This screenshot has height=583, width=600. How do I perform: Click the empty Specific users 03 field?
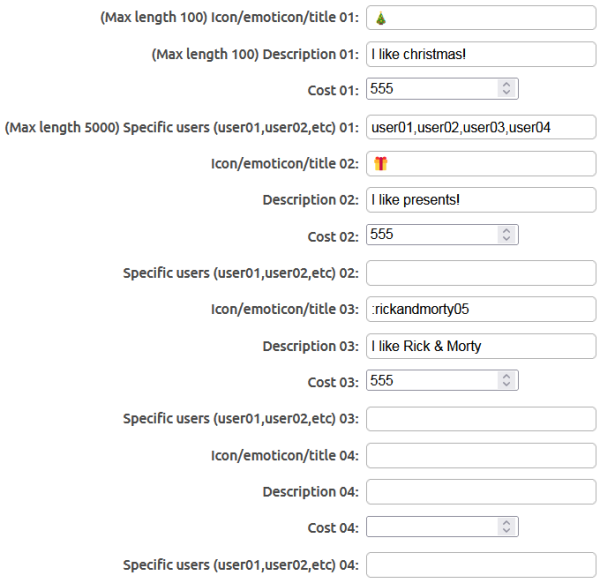click(x=481, y=418)
